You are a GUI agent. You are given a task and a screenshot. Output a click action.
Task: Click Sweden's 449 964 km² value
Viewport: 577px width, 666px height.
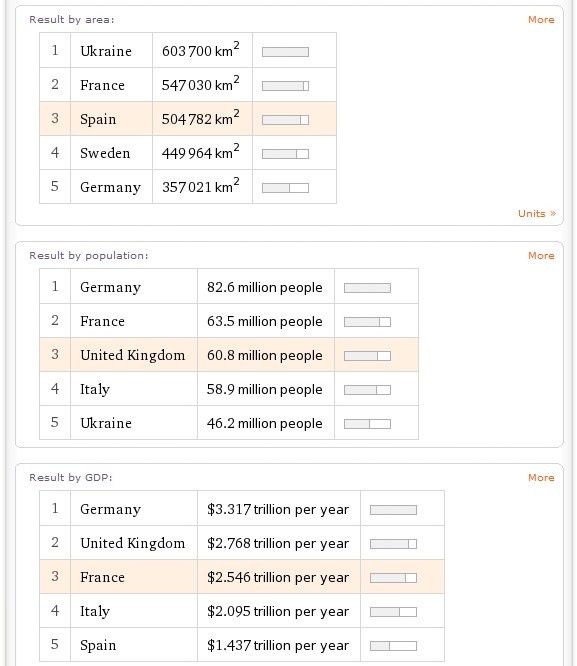[x=201, y=152]
